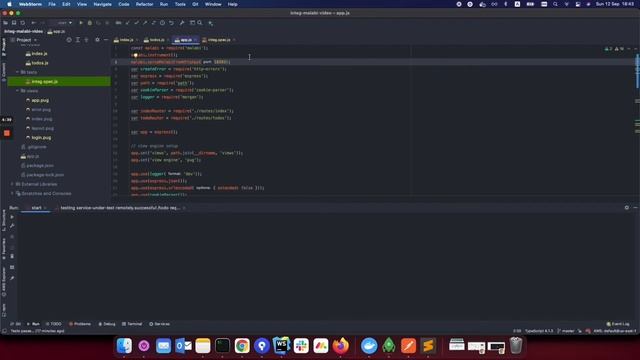Select the app.js editor tab
This screenshot has height=360, width=640.
tap(186, 40)
